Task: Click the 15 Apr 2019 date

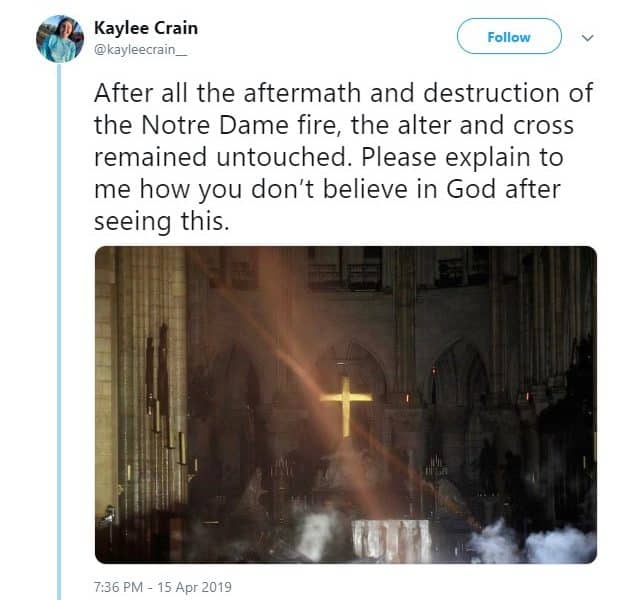Action: 194,587
